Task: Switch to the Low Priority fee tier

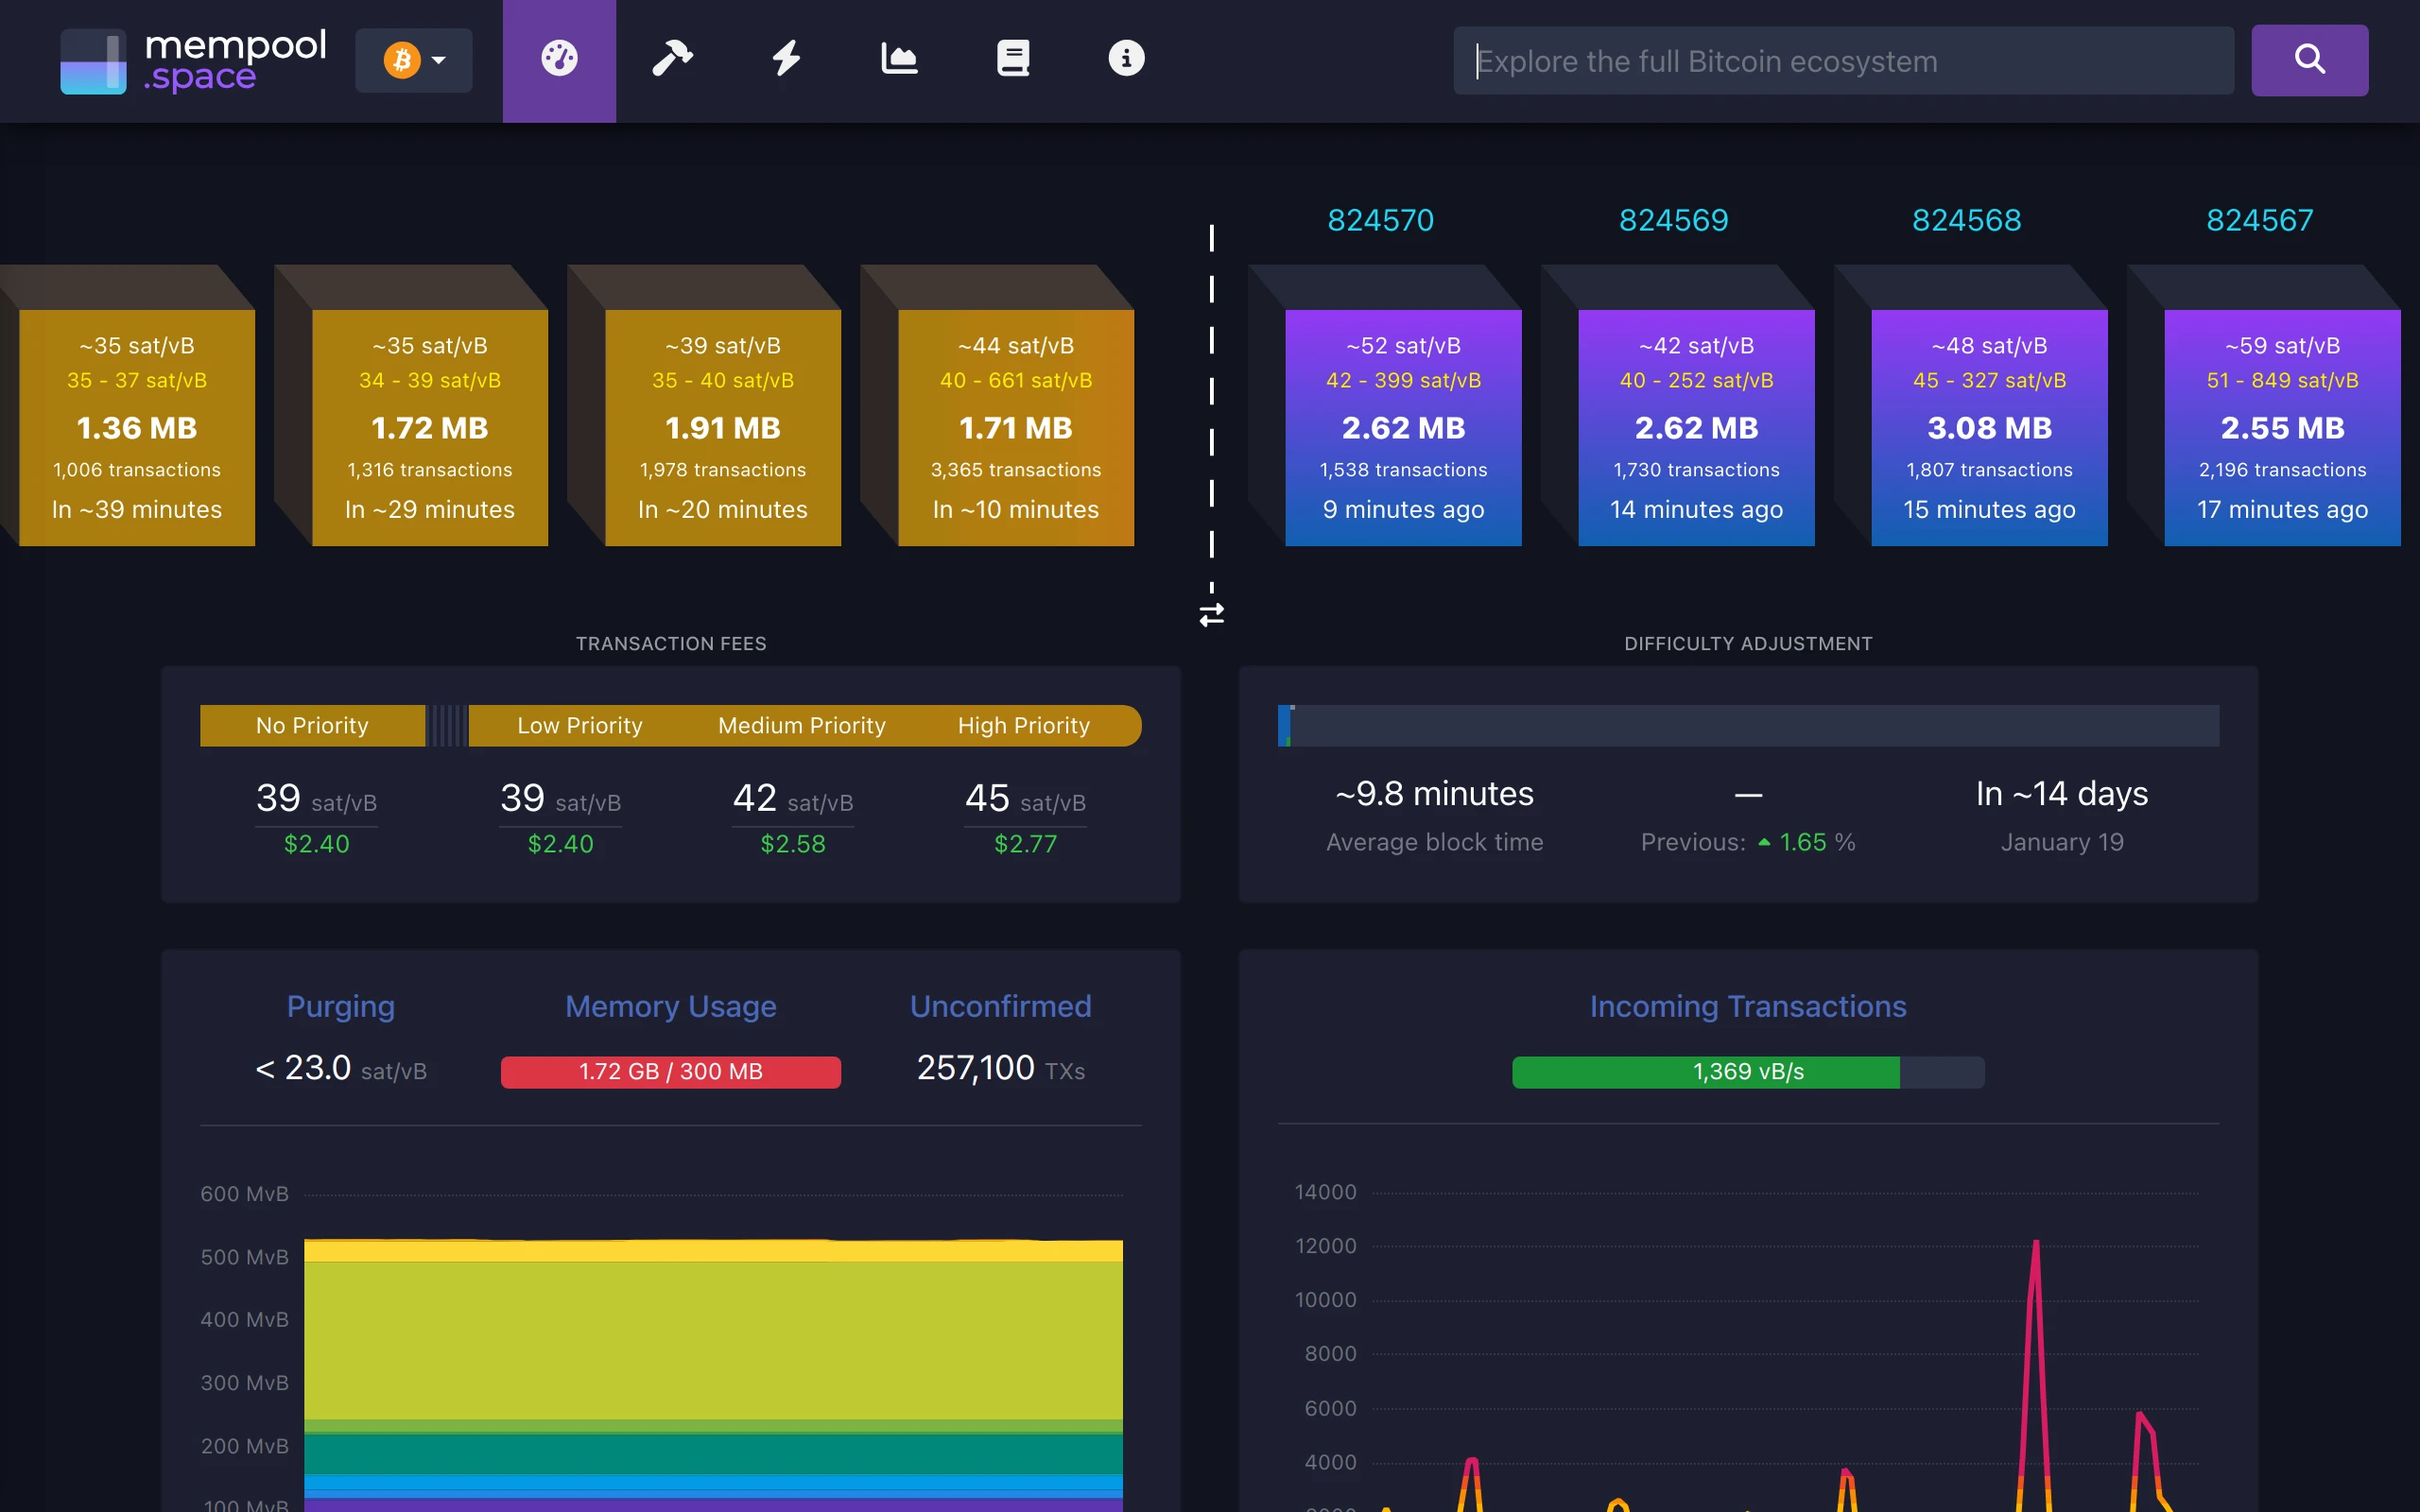Action: tap(580, 725)
